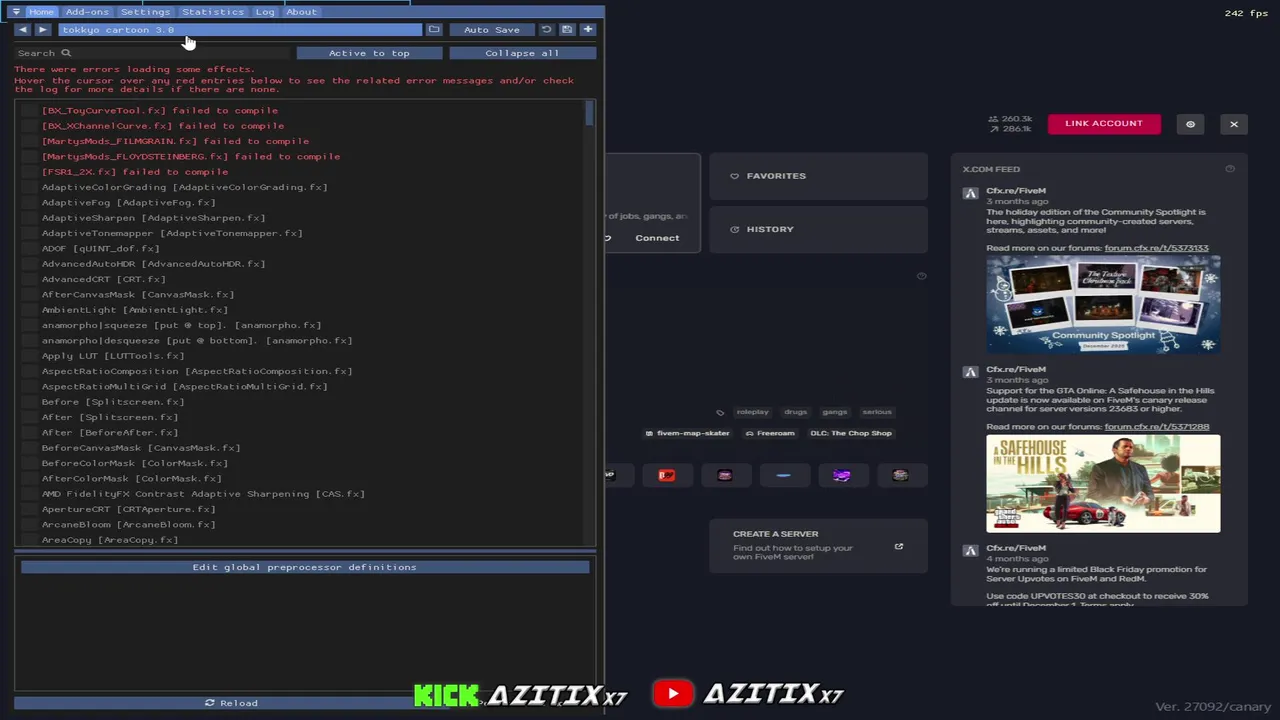Open Safehouse in the Hills thumbnail
The height and width of the screenshot is (720, 1280).
click(x=1103, y=483)
